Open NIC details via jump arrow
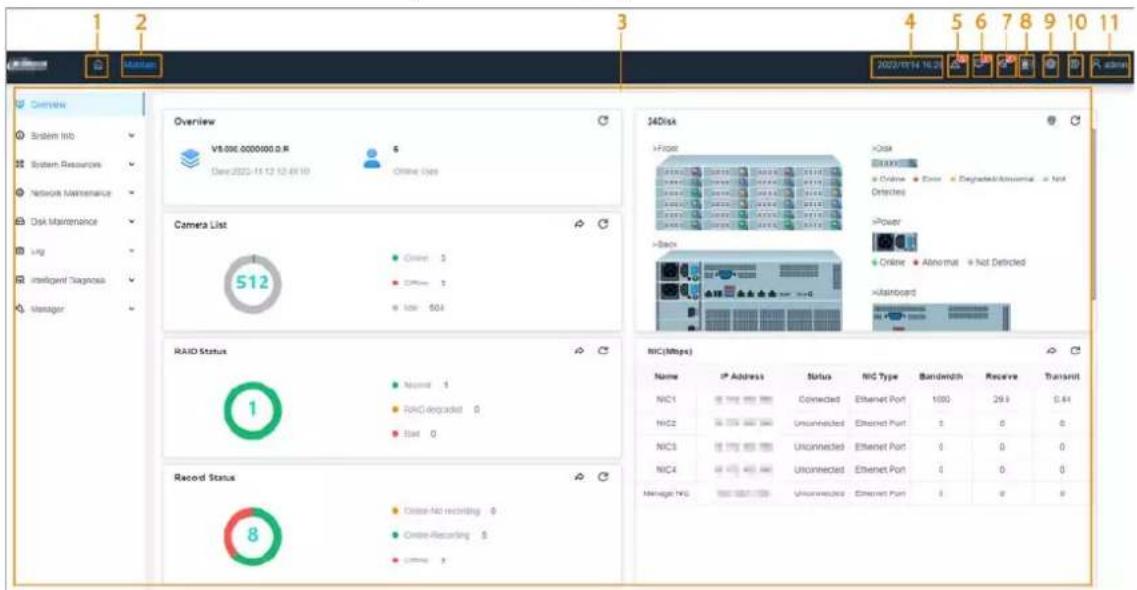 [1051, 351]
